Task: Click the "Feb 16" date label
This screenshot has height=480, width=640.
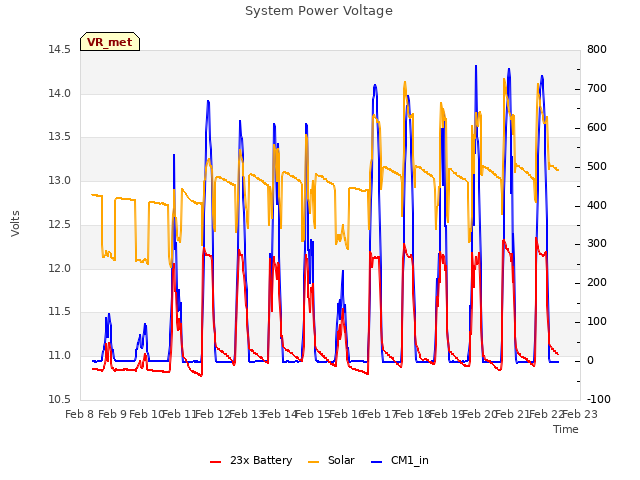Action: 346,415
